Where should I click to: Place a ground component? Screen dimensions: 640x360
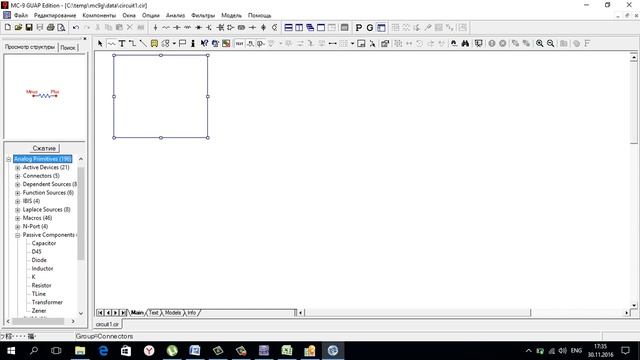(x=155, y=27)
